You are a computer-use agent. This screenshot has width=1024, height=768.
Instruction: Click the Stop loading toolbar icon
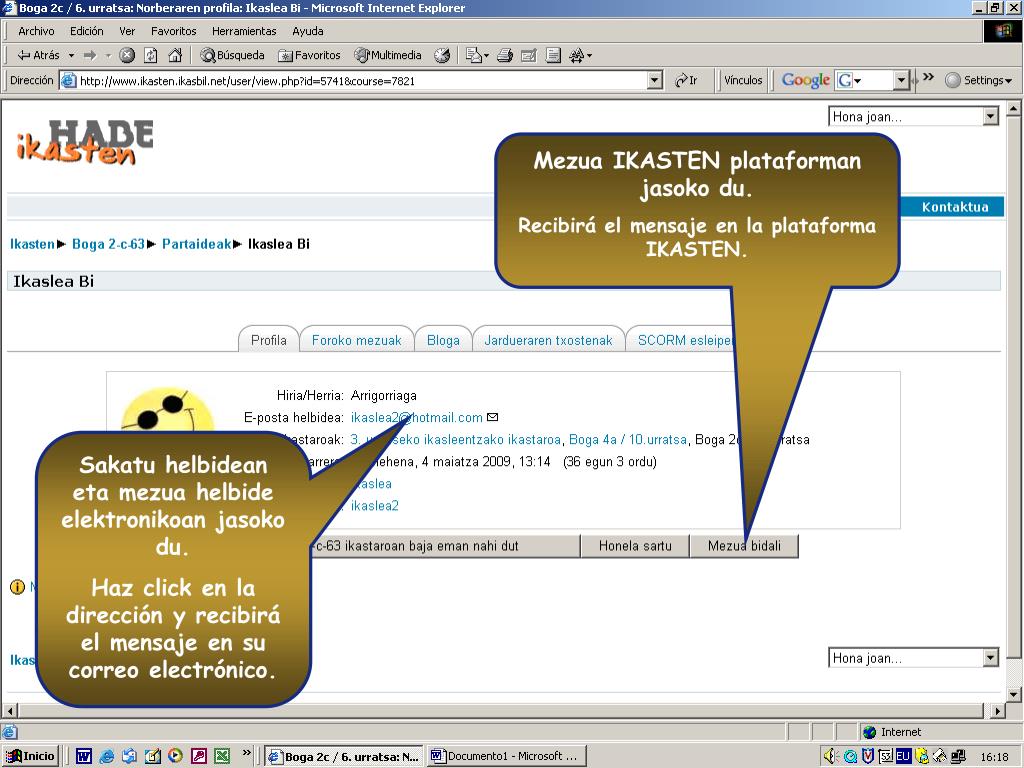tap(127, 56)
